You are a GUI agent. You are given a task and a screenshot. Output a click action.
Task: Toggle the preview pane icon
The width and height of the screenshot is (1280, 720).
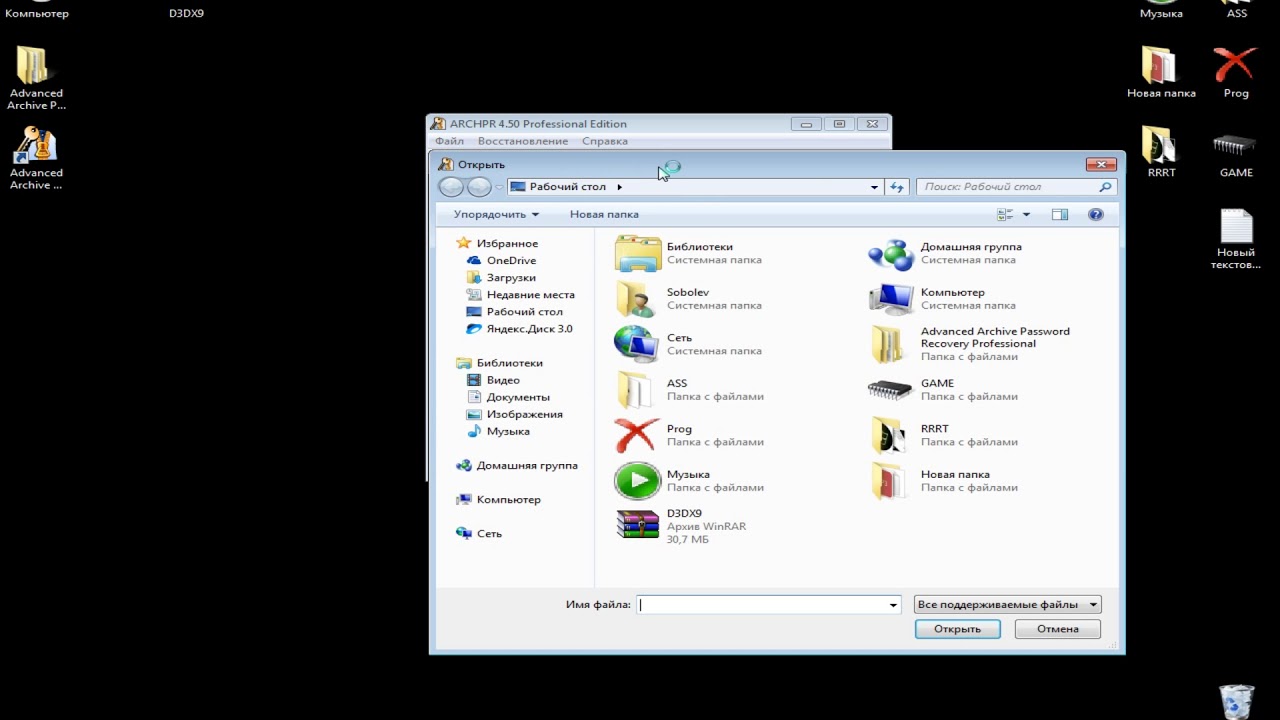coord(1060,214)
